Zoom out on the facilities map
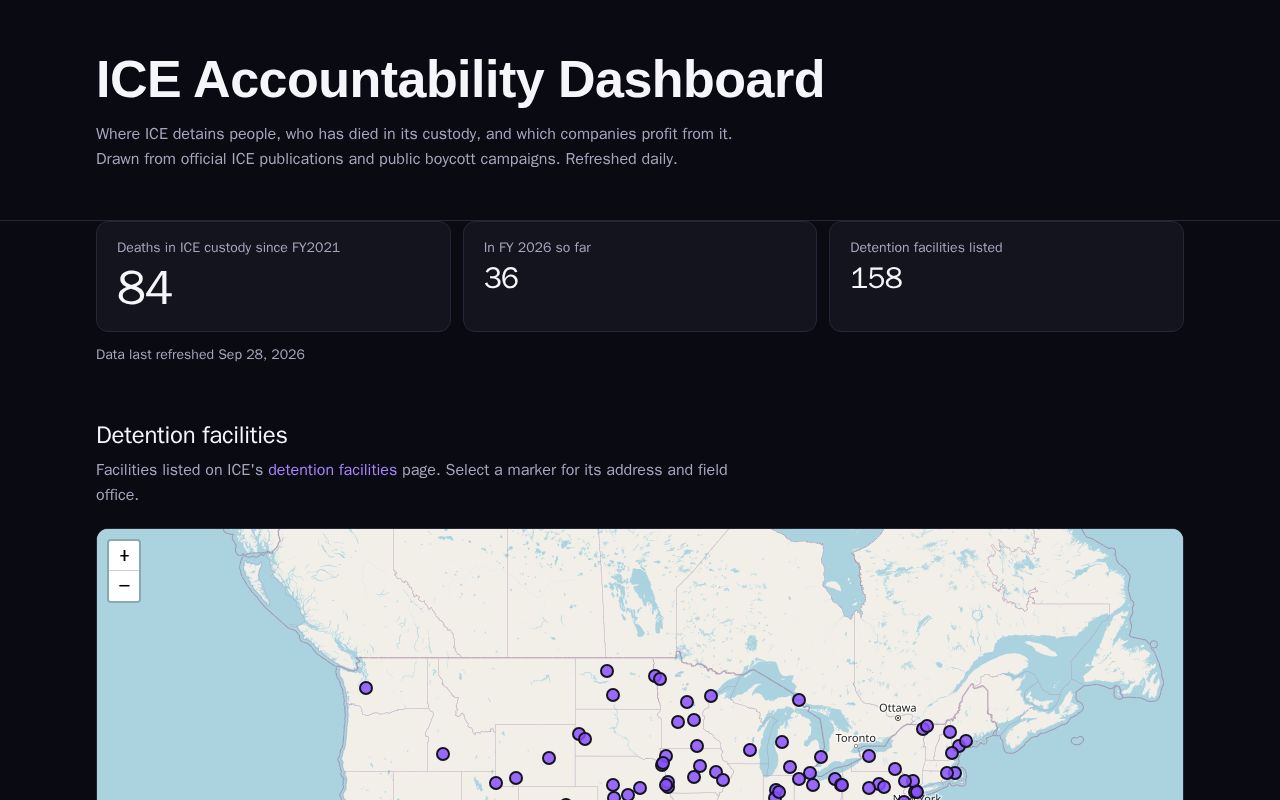This screenshot has width=1280, height=800. pos(124,586)
